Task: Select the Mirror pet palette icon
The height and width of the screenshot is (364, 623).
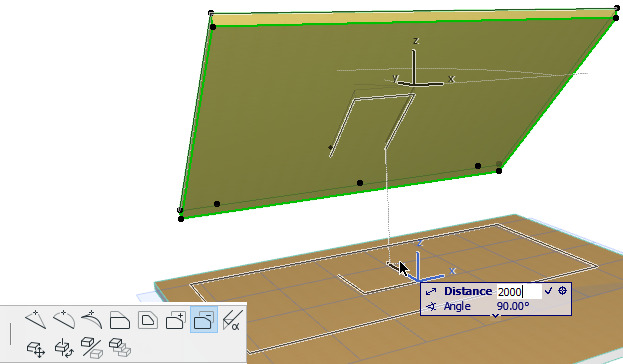Action: pos(92,348)
